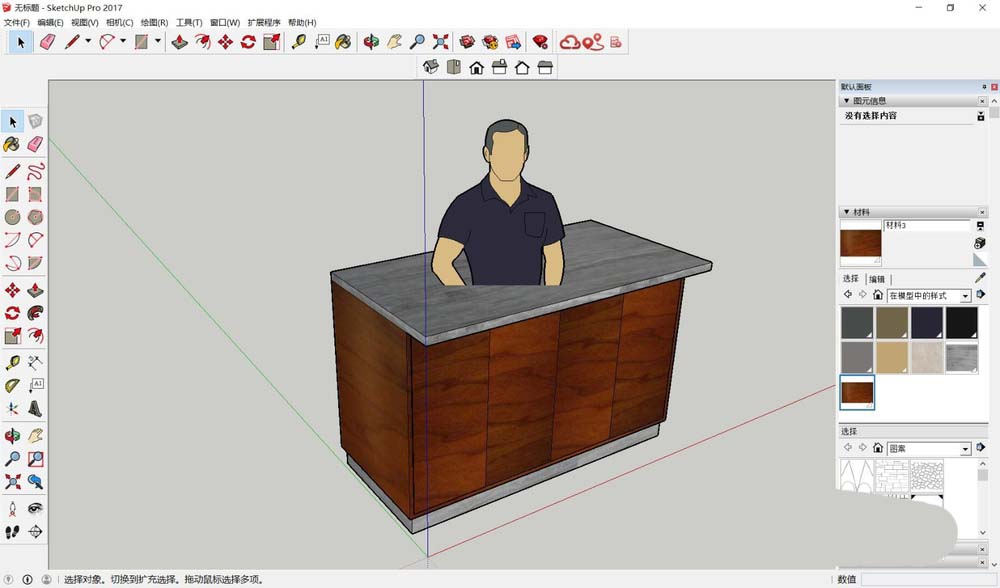
Task: Select the Eraser tool in top toolbar
Action: pos(46,42)
